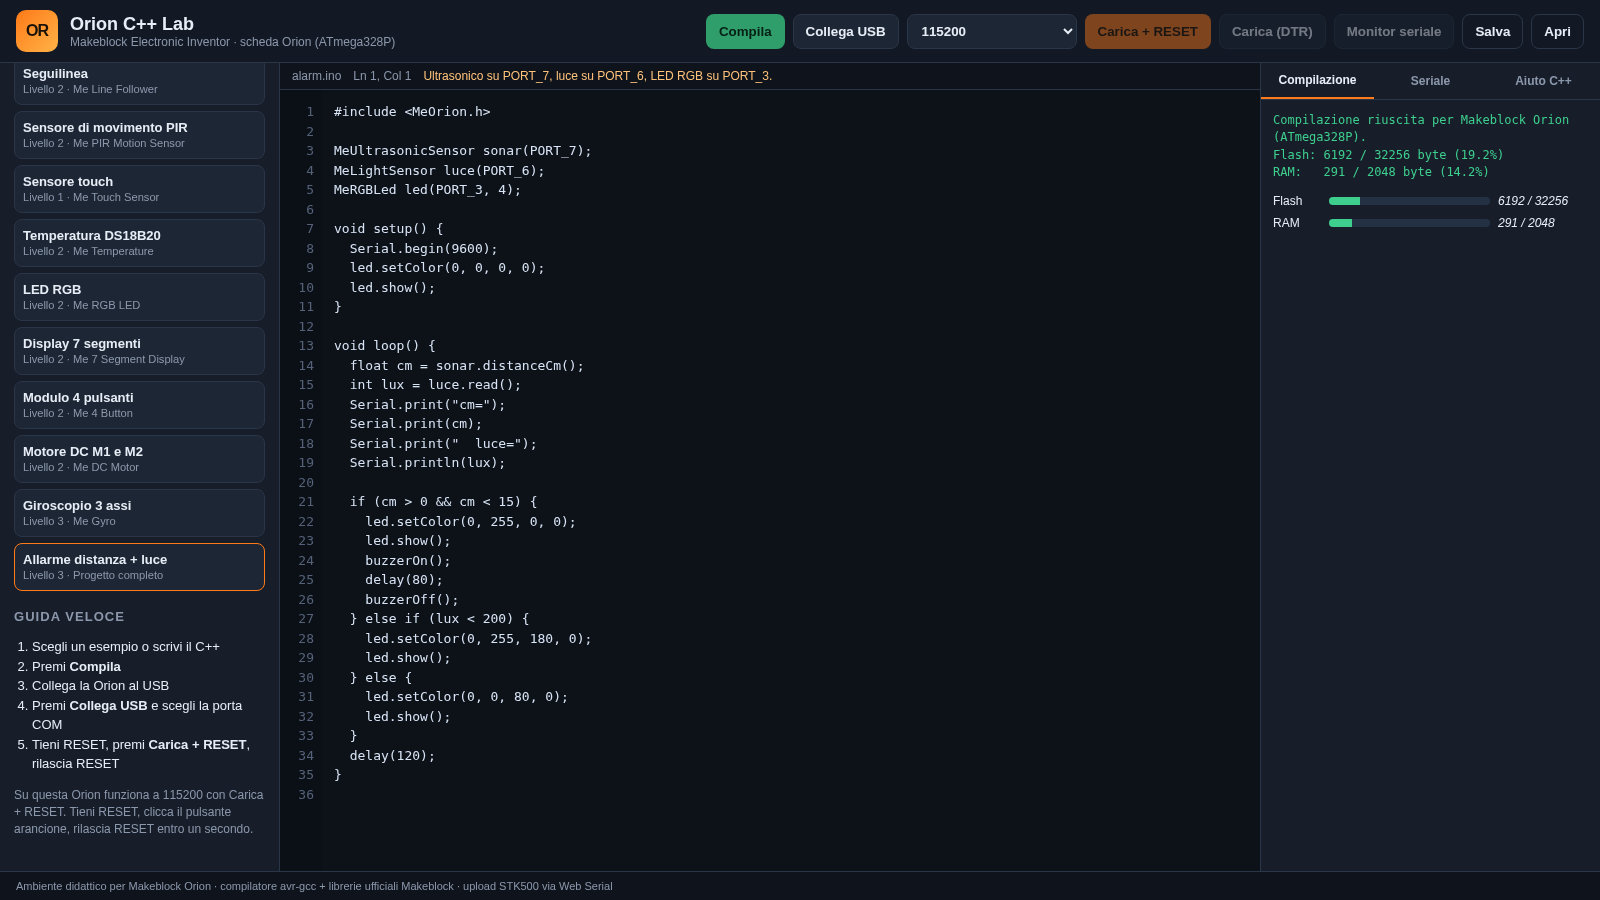
Task: Select the Motore DC M1 e M2 example
Action: coord(139,459)
